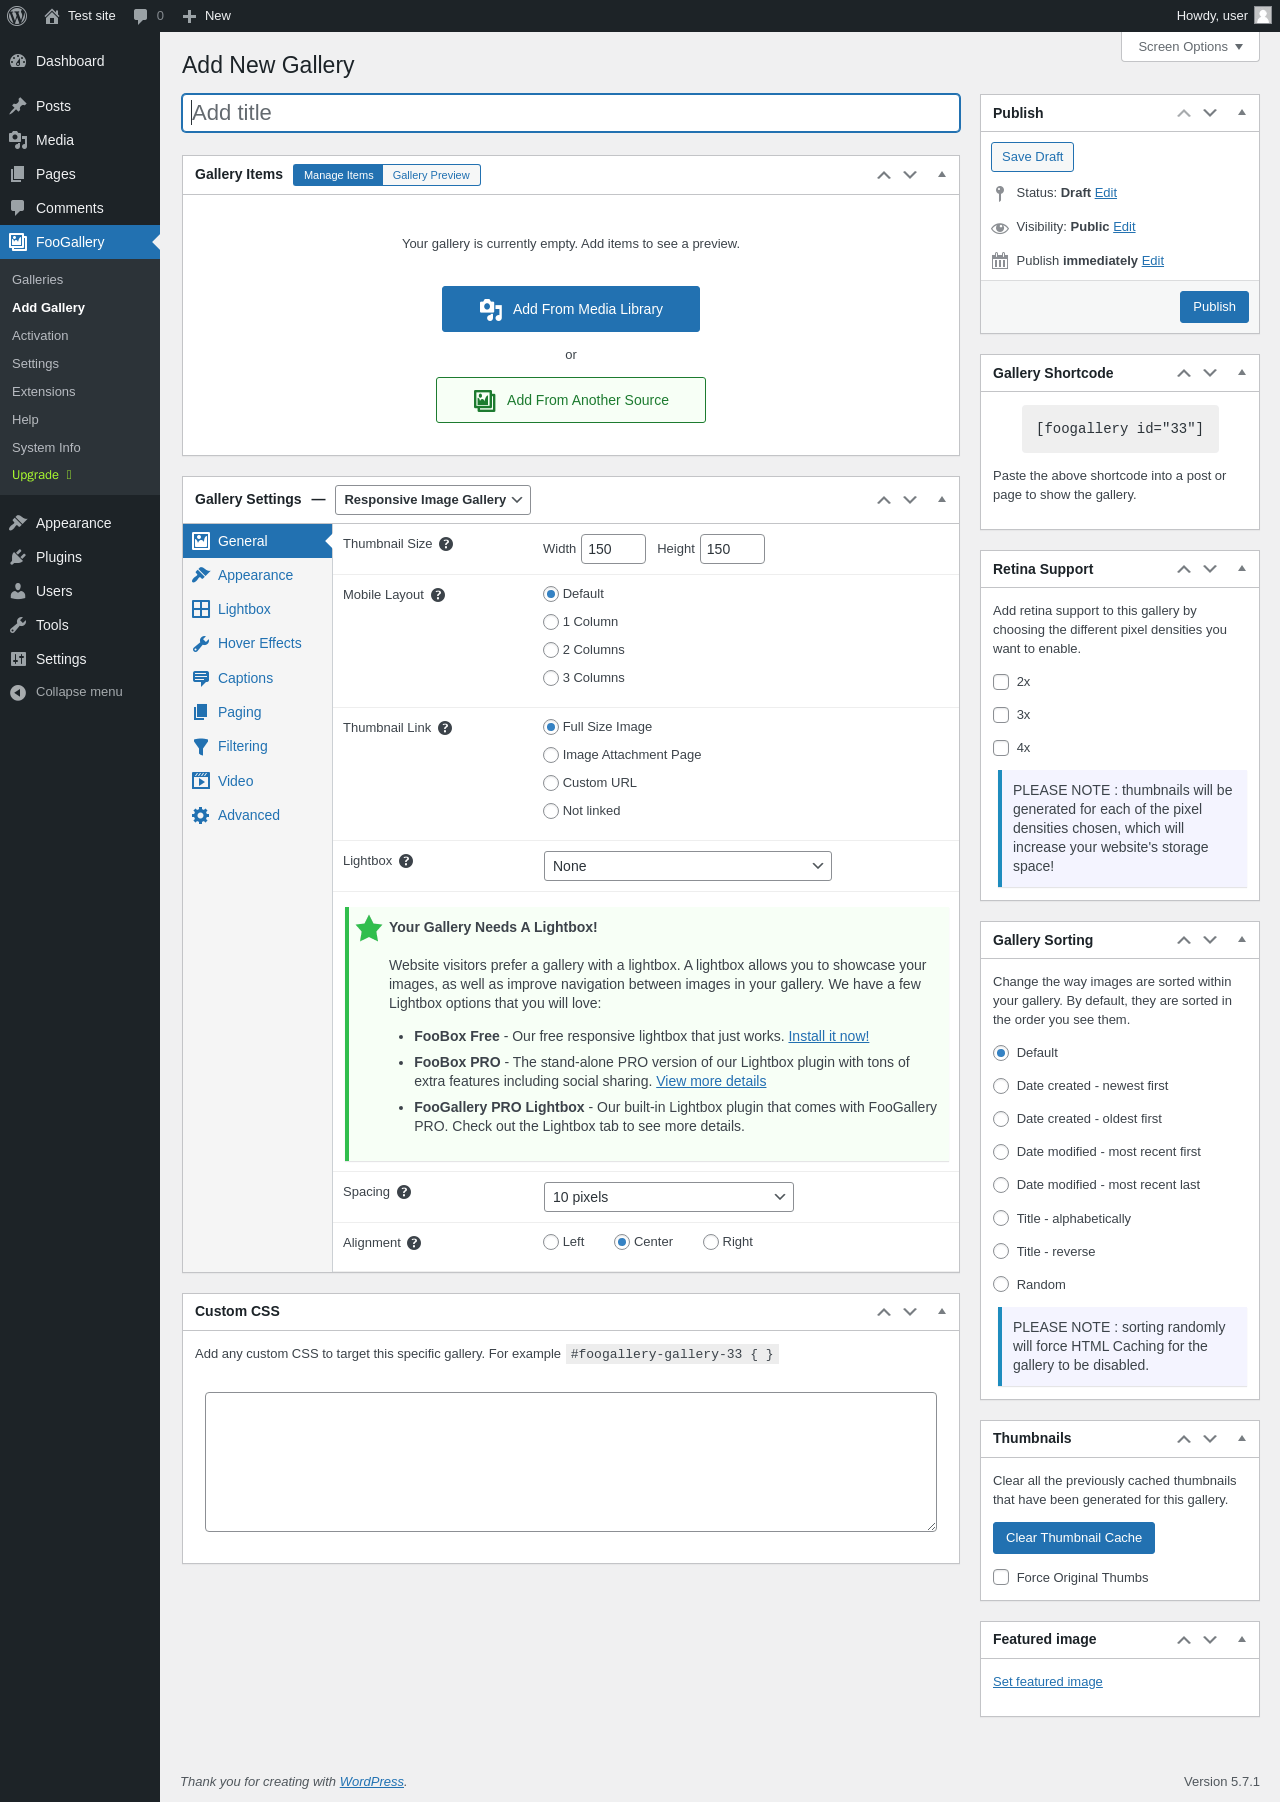Click the thumbnail Width field
Viewport: 1280px width, 1802px height.
coord(613,549)
